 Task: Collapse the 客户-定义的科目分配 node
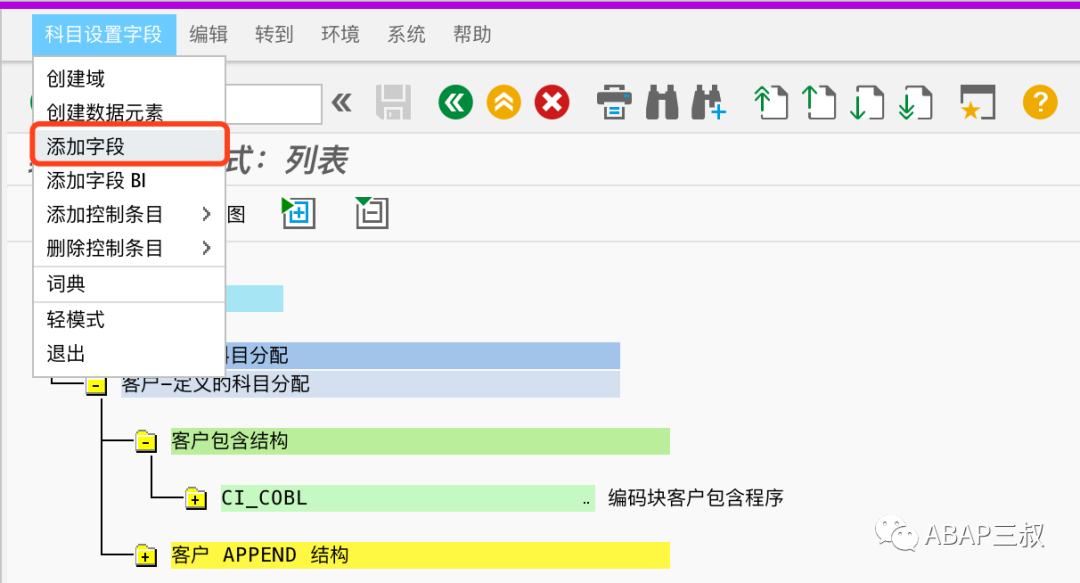point(96,385)
